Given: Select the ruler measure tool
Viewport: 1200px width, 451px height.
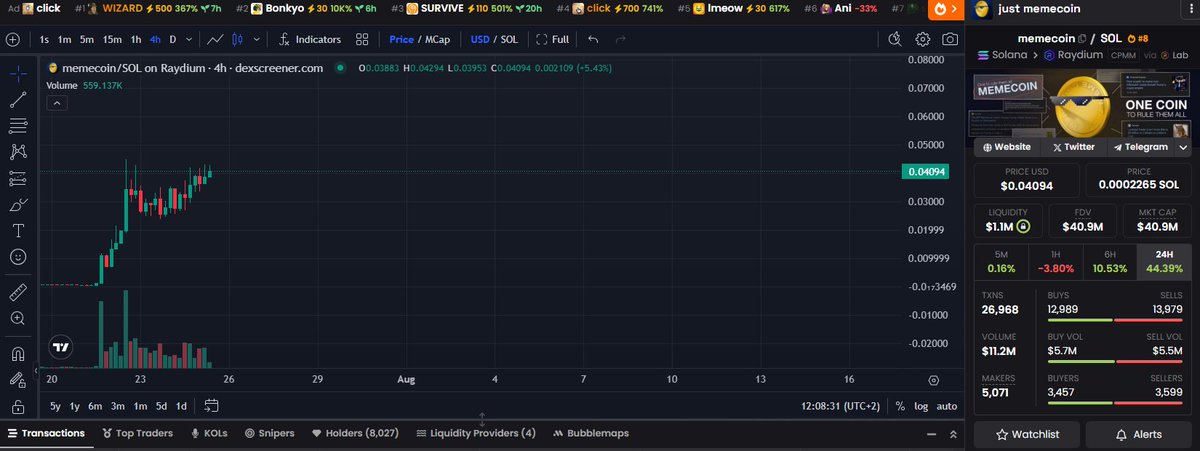Looking at the screenshot, I should click(17, 292).
